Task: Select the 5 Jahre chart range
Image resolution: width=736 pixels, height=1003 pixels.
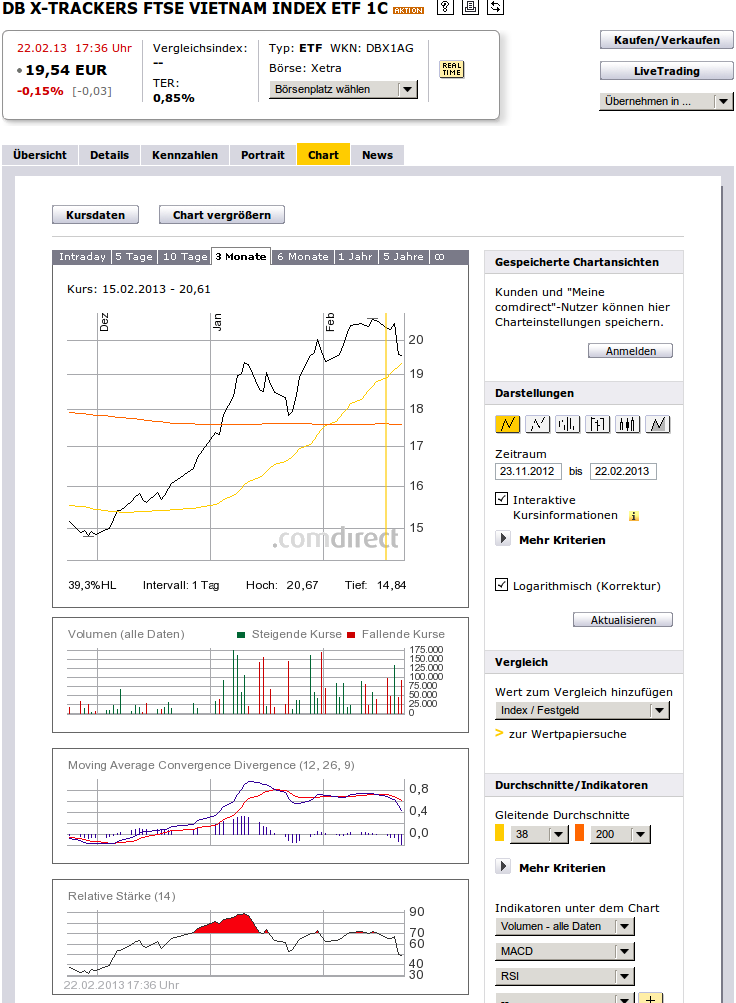Action: pos(403,257)
